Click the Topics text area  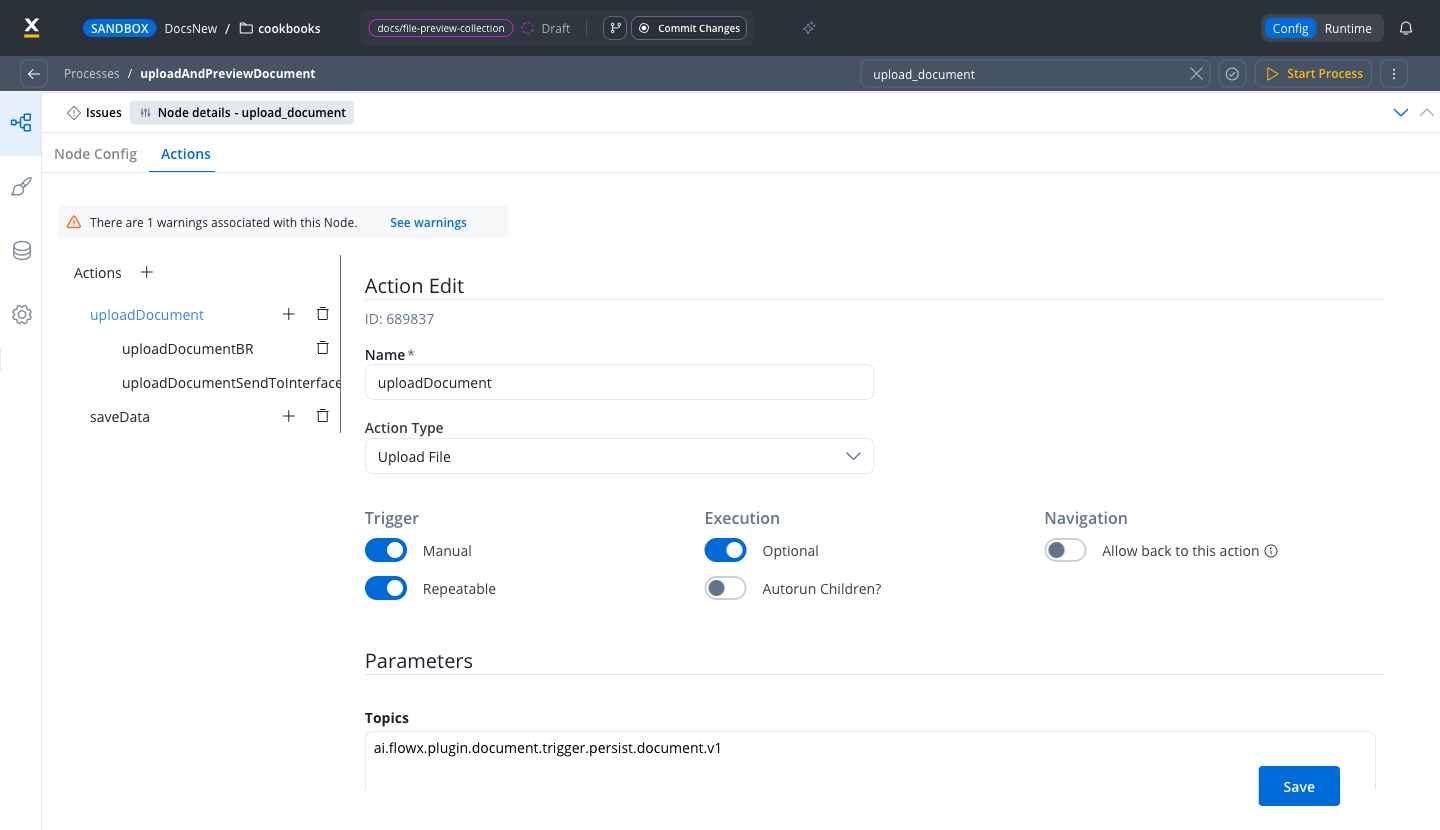click(x=870, y=761)
